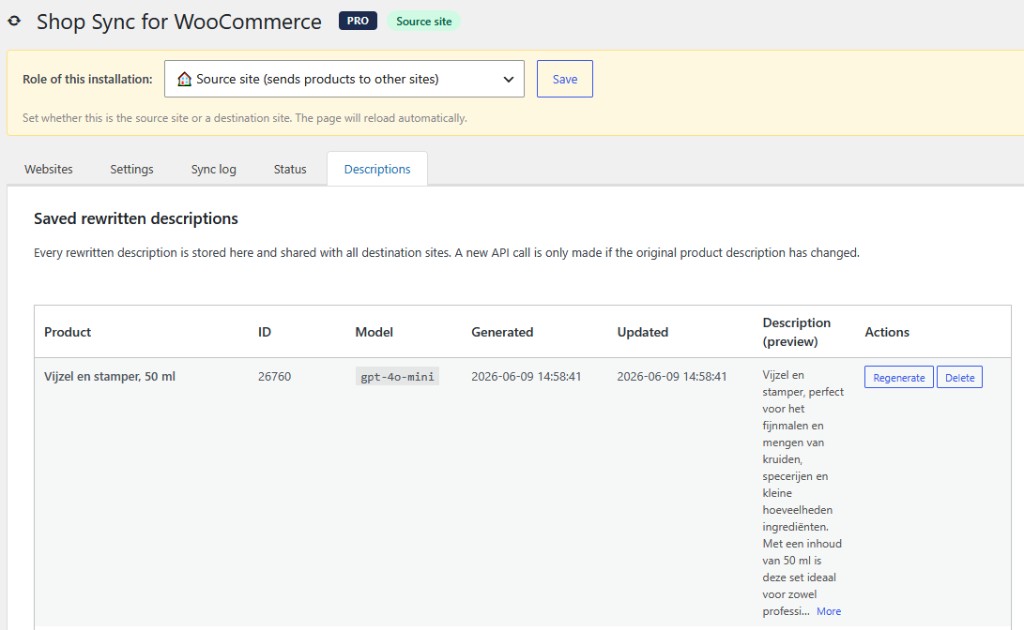Select the Descriptions tab
Image resolution: width=1024 pixels, height=630 pixels.
(377, 169)
